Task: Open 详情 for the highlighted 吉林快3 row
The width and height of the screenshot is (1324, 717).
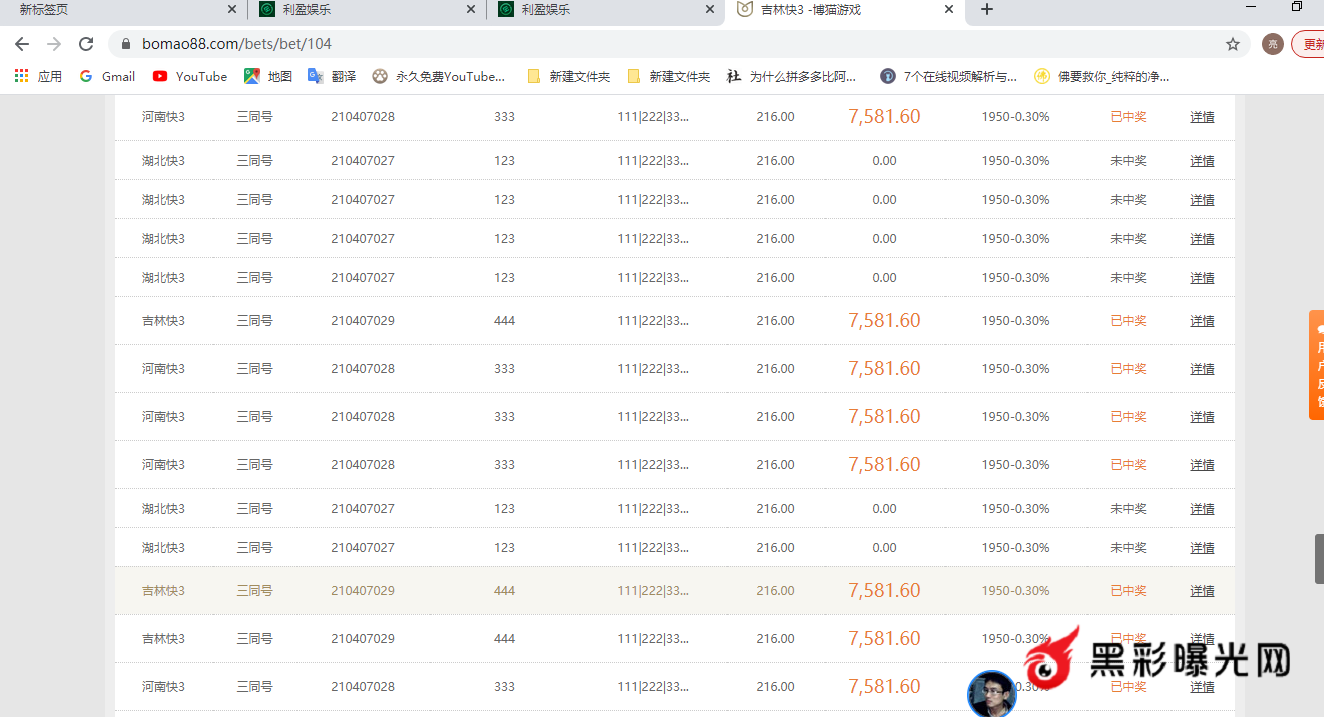Action: (1202, 591)
